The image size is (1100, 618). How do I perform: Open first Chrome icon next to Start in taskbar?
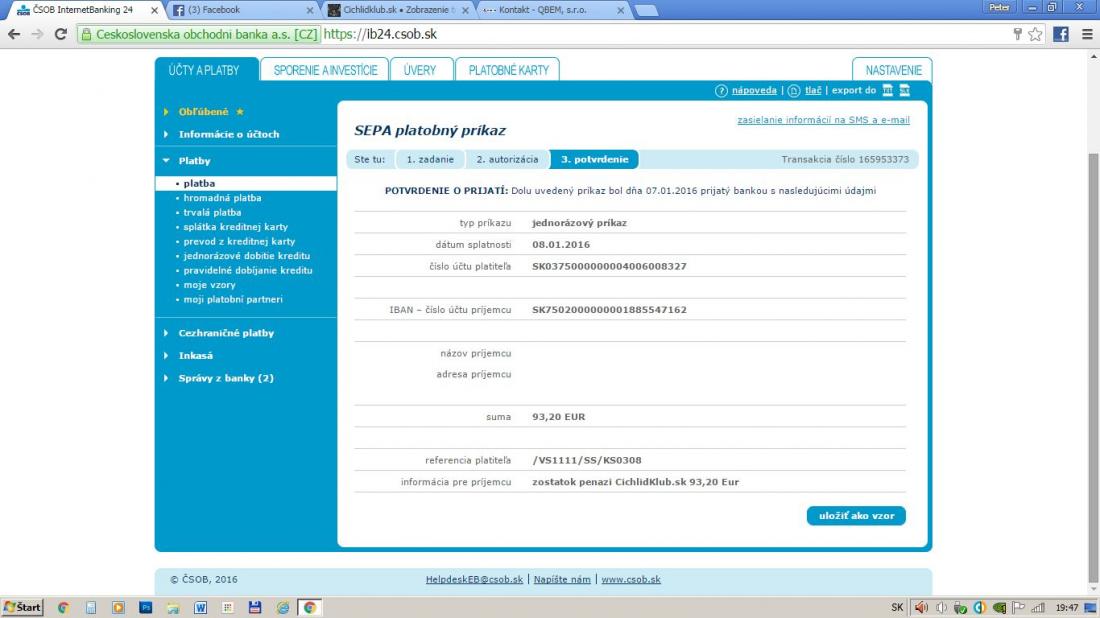63,607
